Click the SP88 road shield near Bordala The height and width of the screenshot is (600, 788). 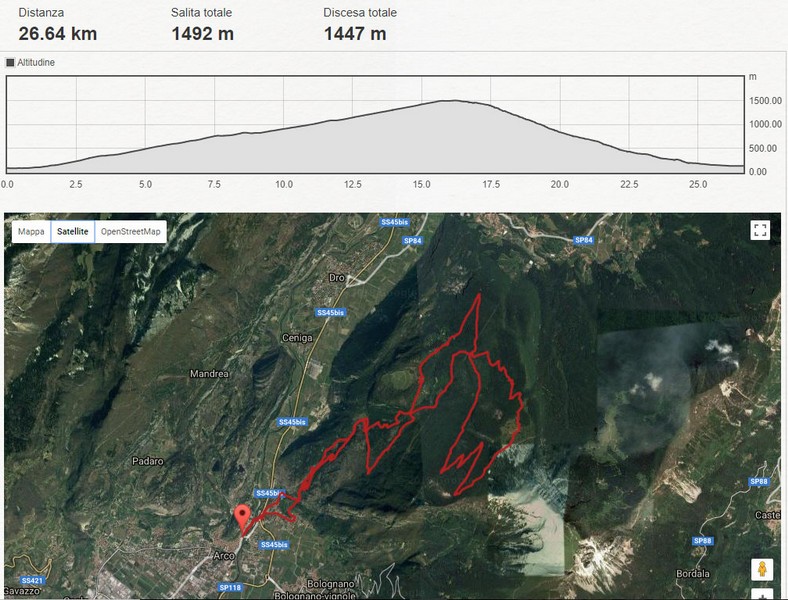702,541
